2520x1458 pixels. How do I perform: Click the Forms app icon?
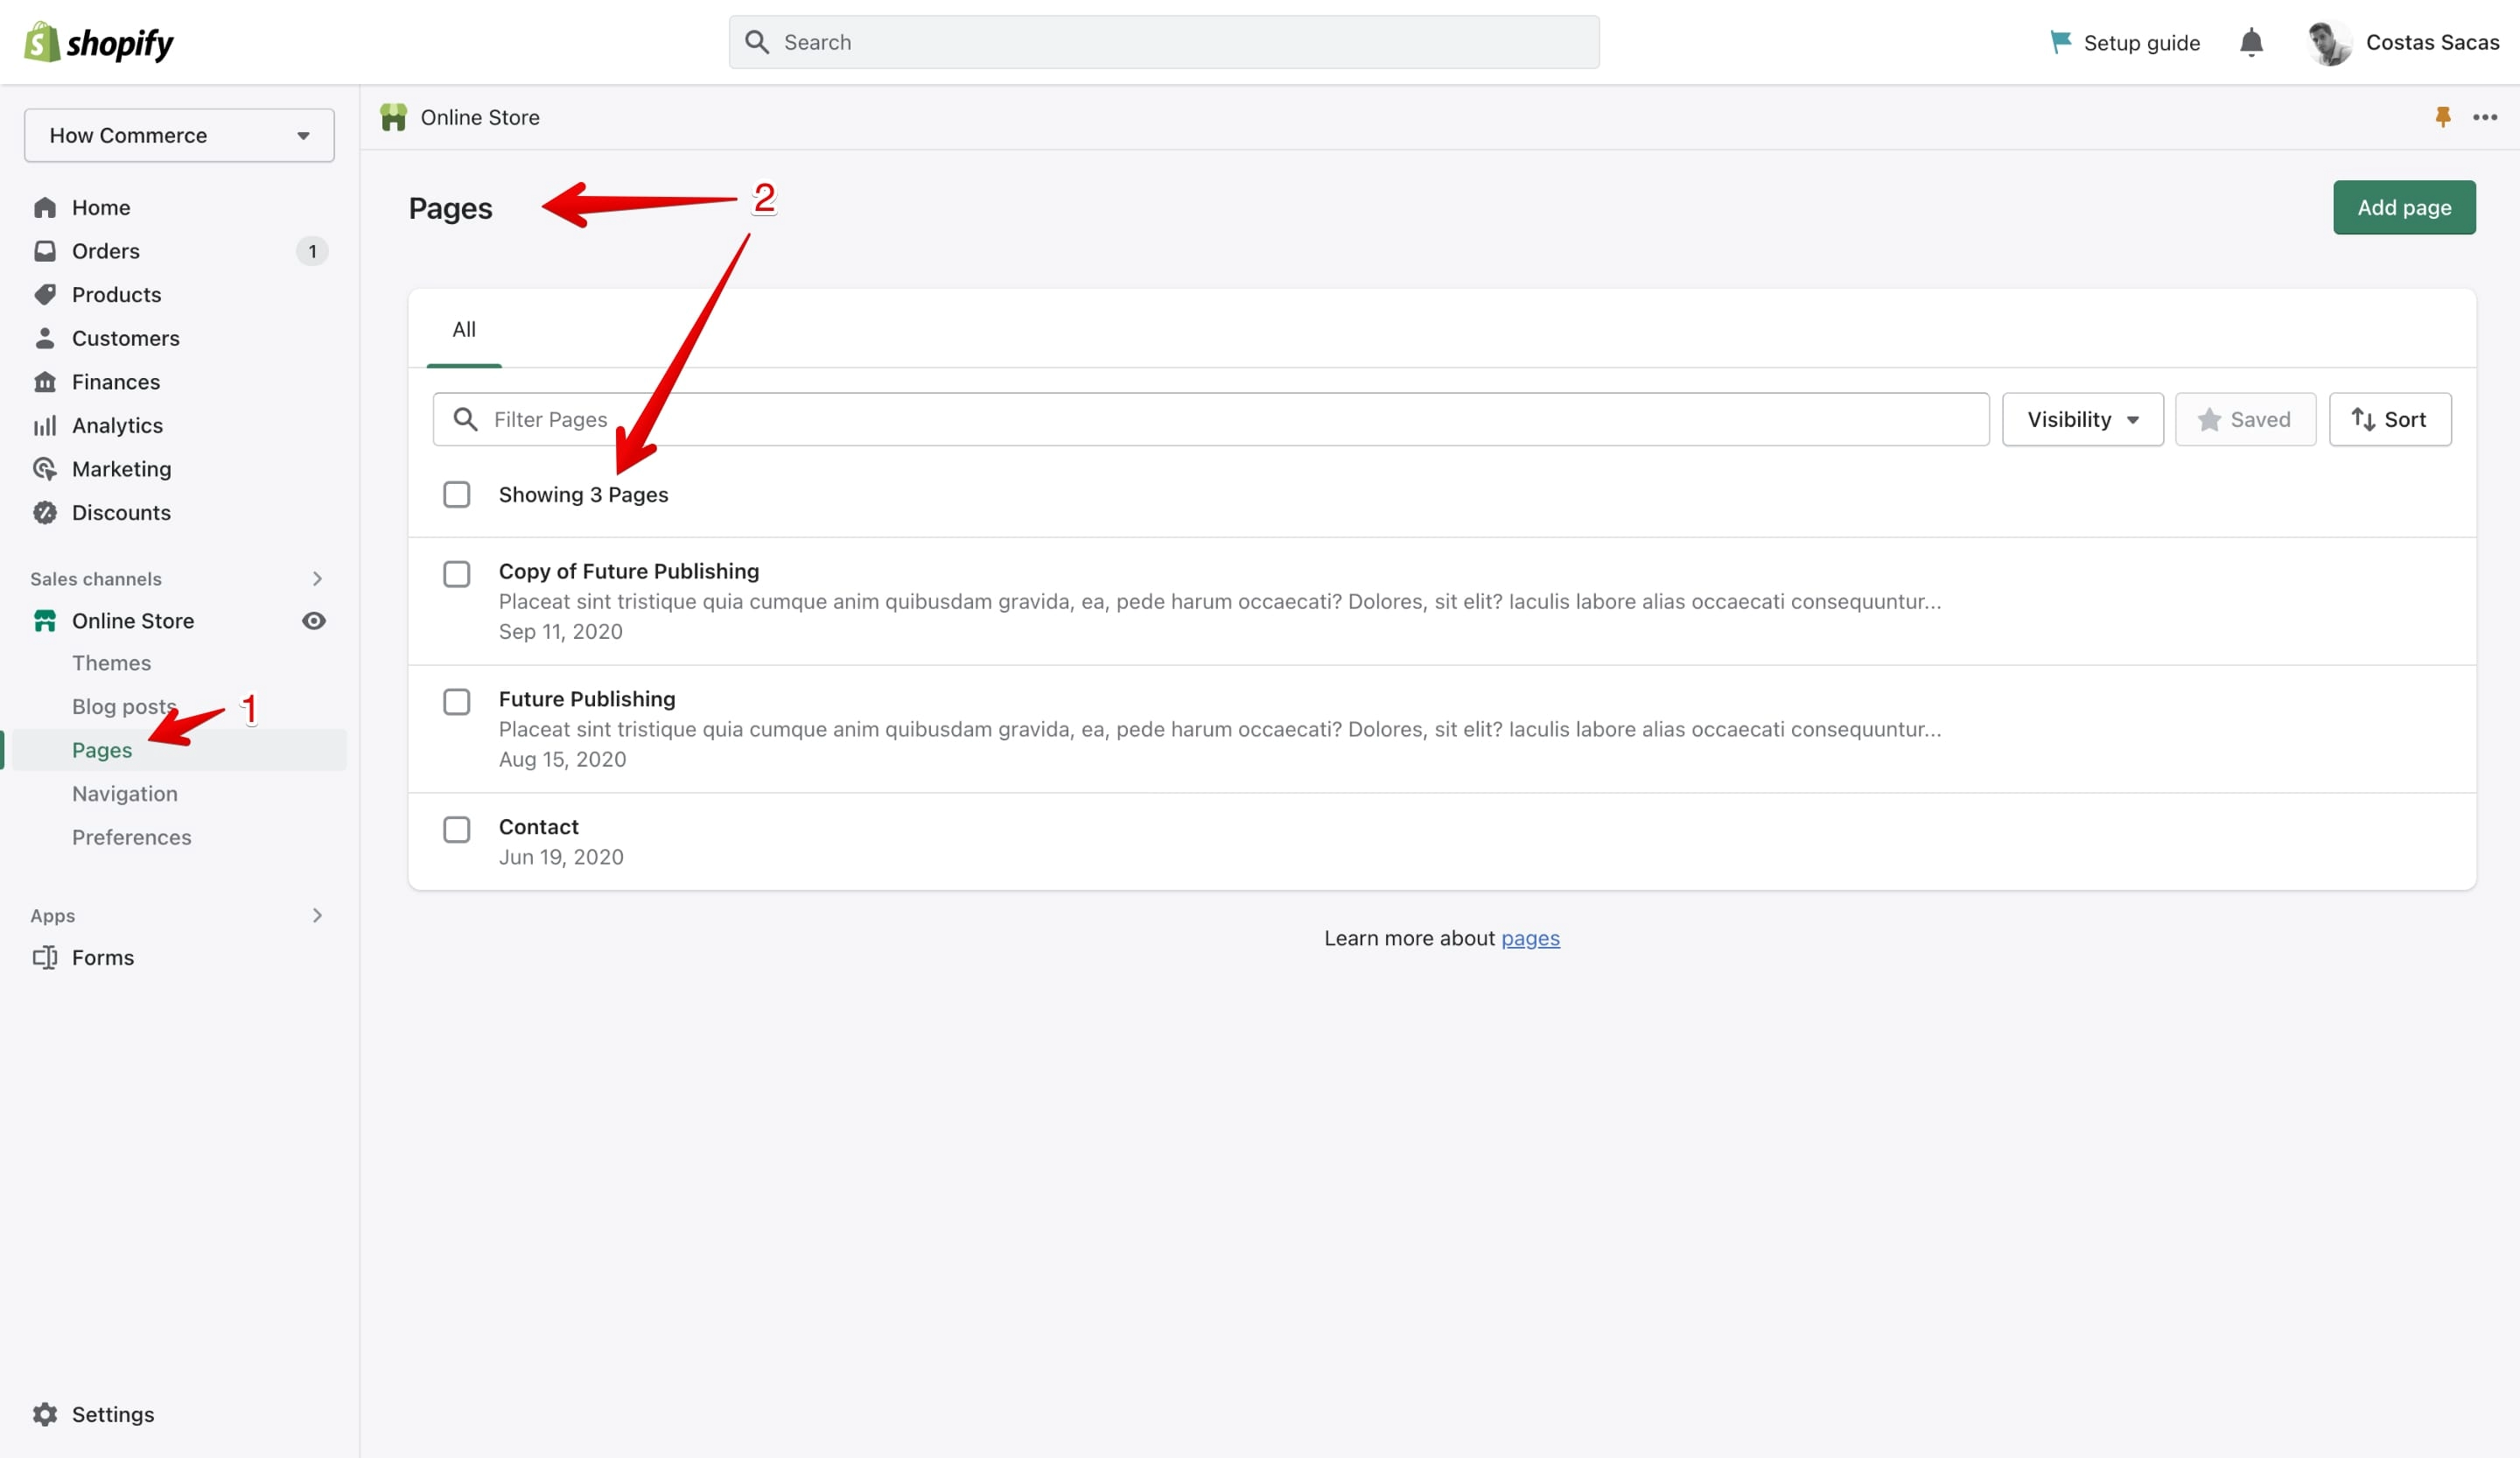[45, 958]
